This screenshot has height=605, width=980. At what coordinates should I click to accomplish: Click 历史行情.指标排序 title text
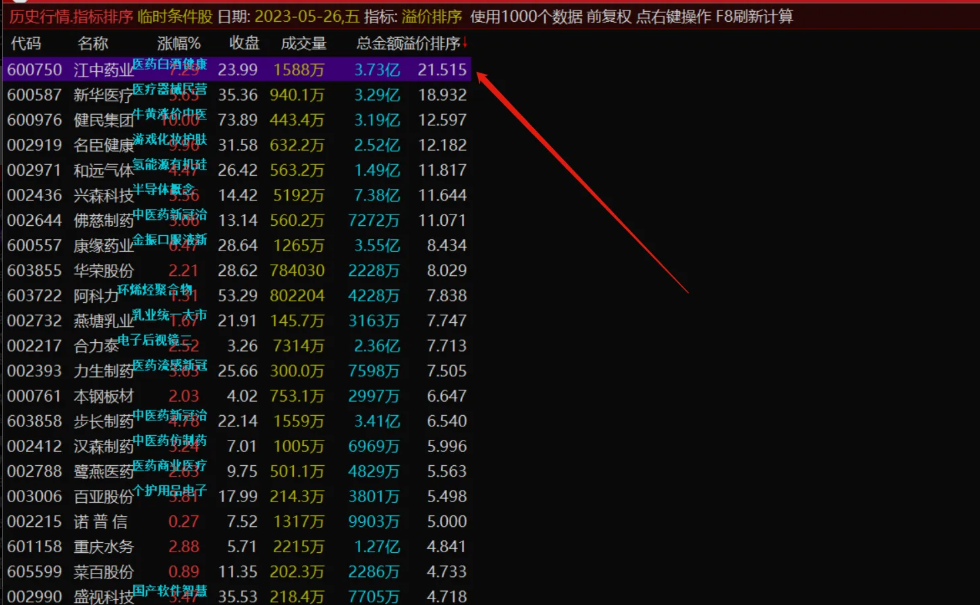(x=71, y=17)
